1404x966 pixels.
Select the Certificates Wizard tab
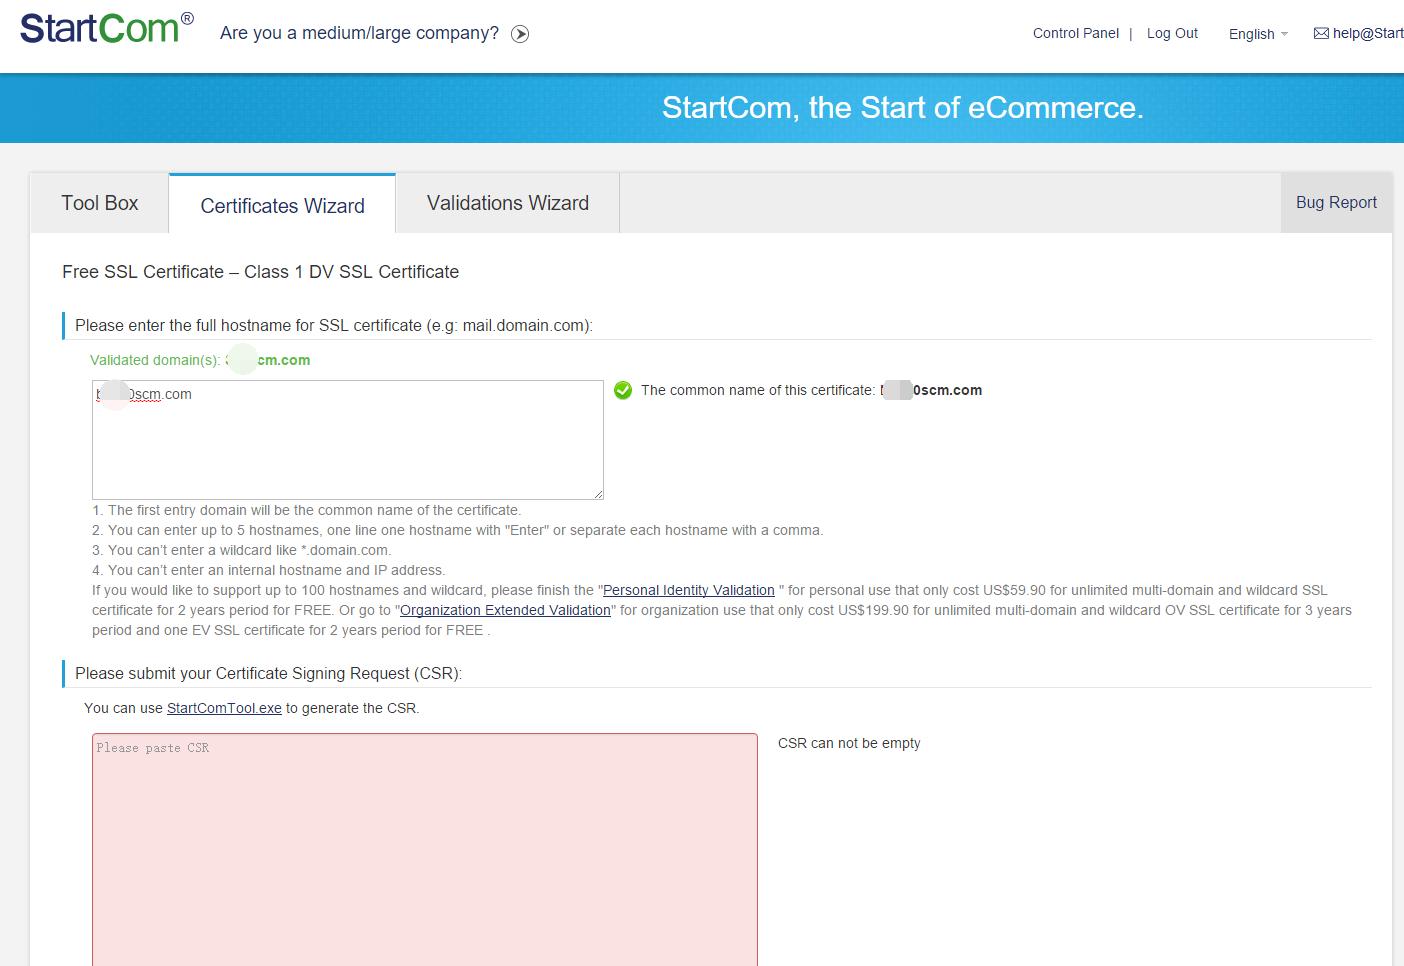[282, 206]
